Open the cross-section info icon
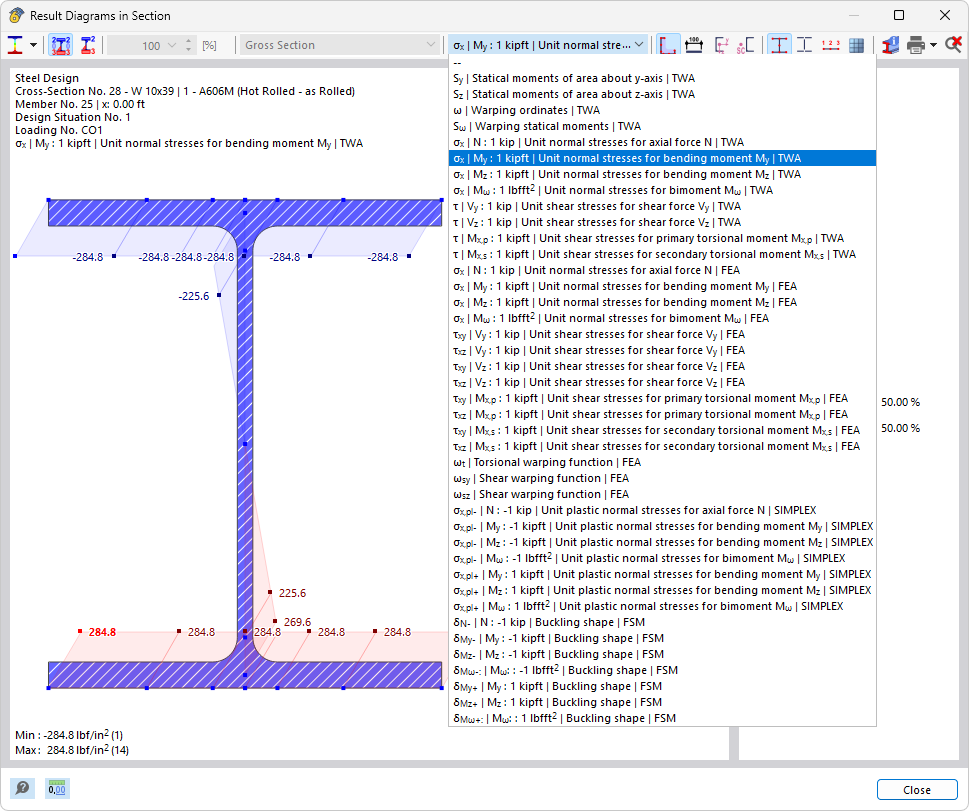 891,45
